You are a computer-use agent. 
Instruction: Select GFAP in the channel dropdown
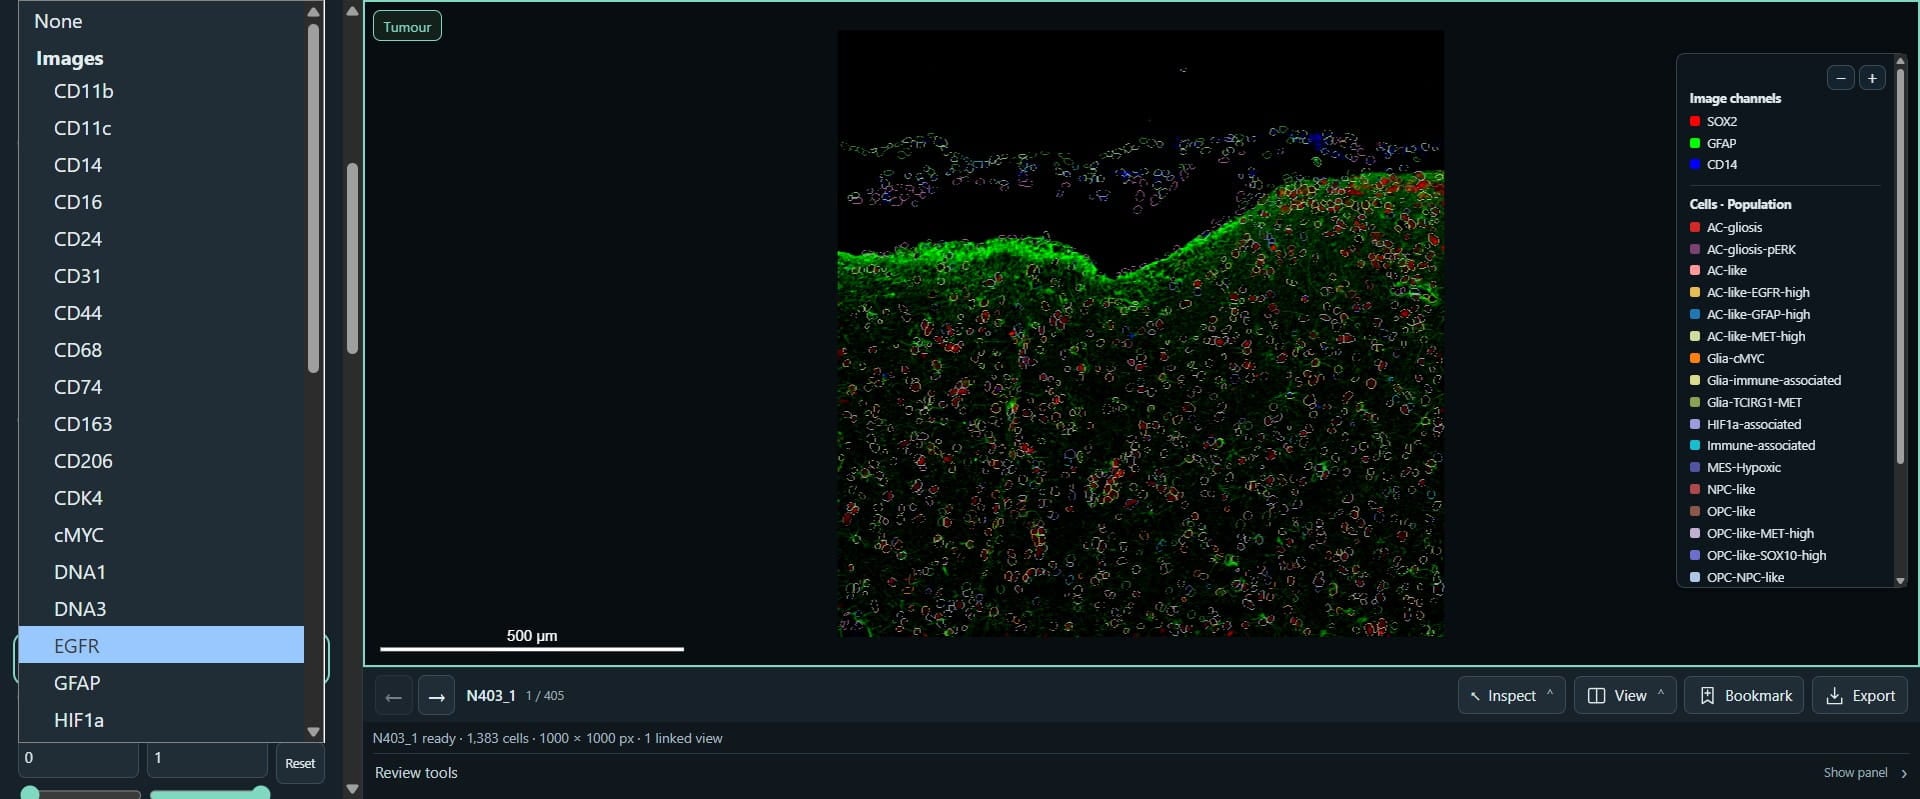pyautogui.click(x=161, y=683)
